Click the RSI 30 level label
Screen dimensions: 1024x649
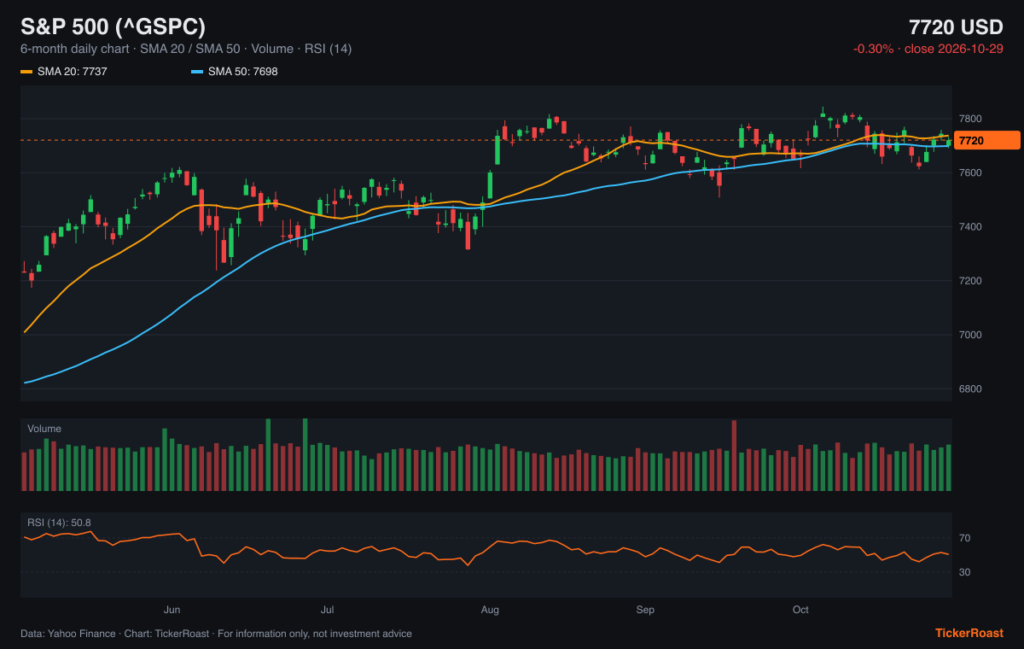(965, 573)
